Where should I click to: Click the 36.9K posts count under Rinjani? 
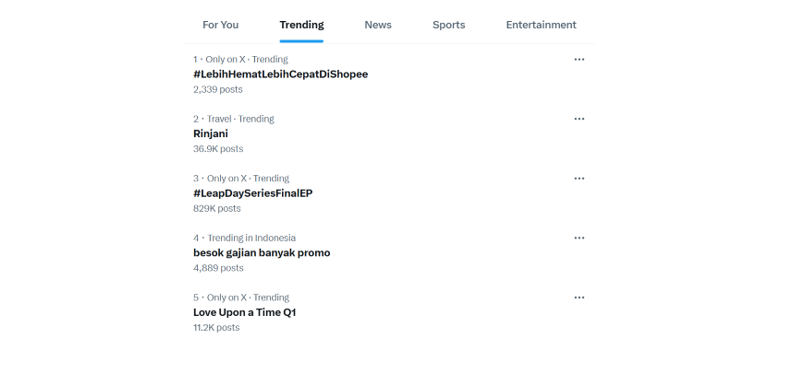pos(218,149)
